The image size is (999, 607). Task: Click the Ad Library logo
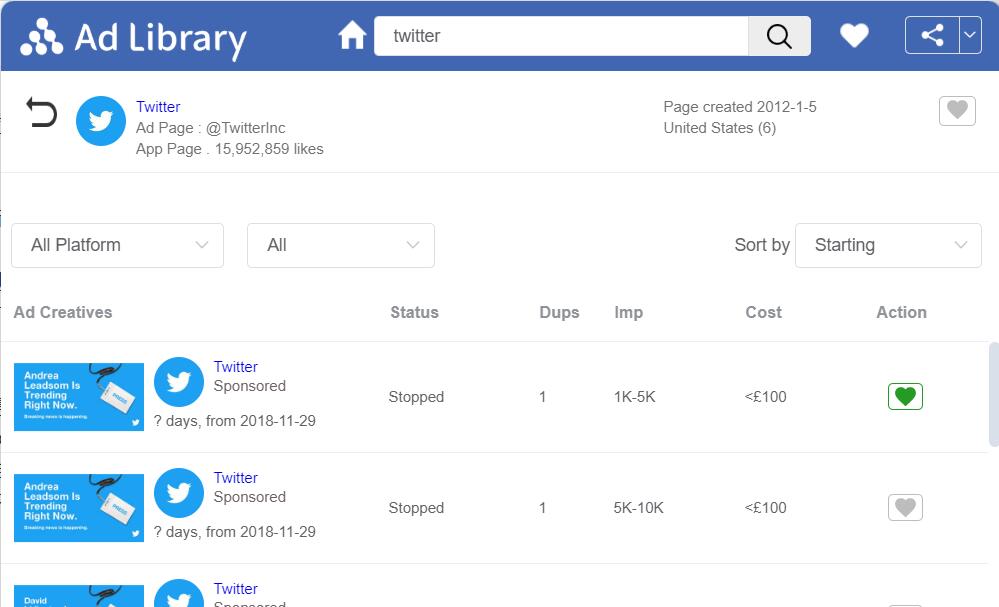pyautogui.click(x=133, y=38)
